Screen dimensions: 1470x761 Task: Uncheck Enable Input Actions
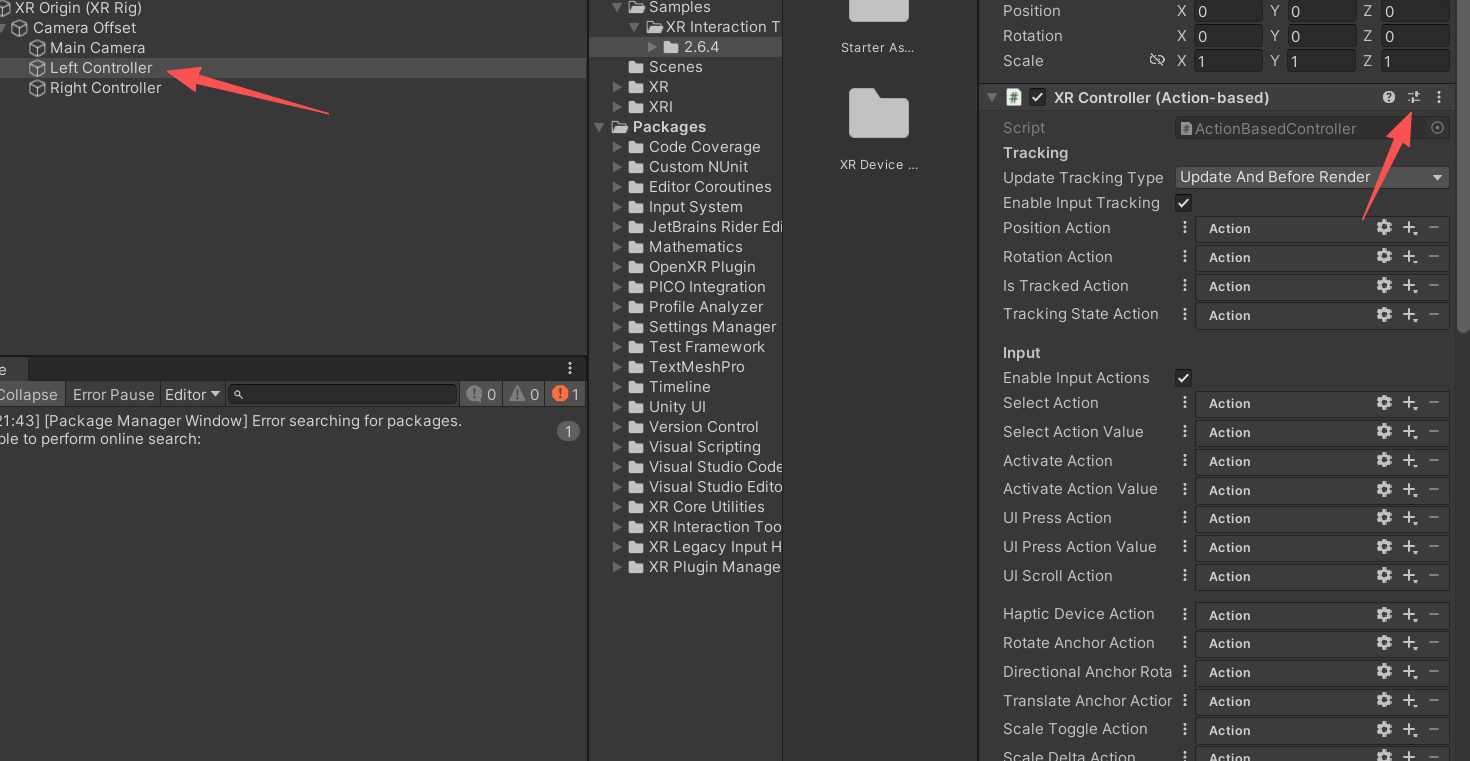tap(1183, 377)
